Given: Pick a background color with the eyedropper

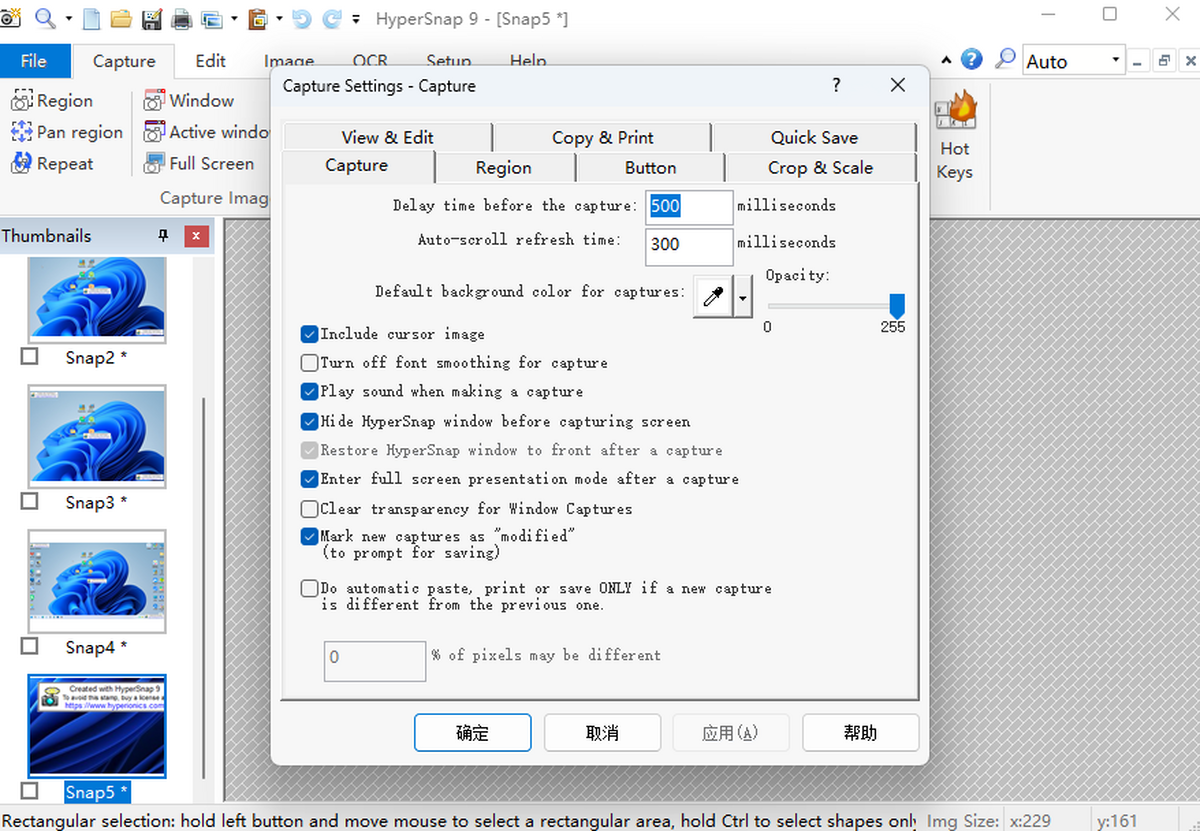Looking at the screenshot, I should click(713, 297).
